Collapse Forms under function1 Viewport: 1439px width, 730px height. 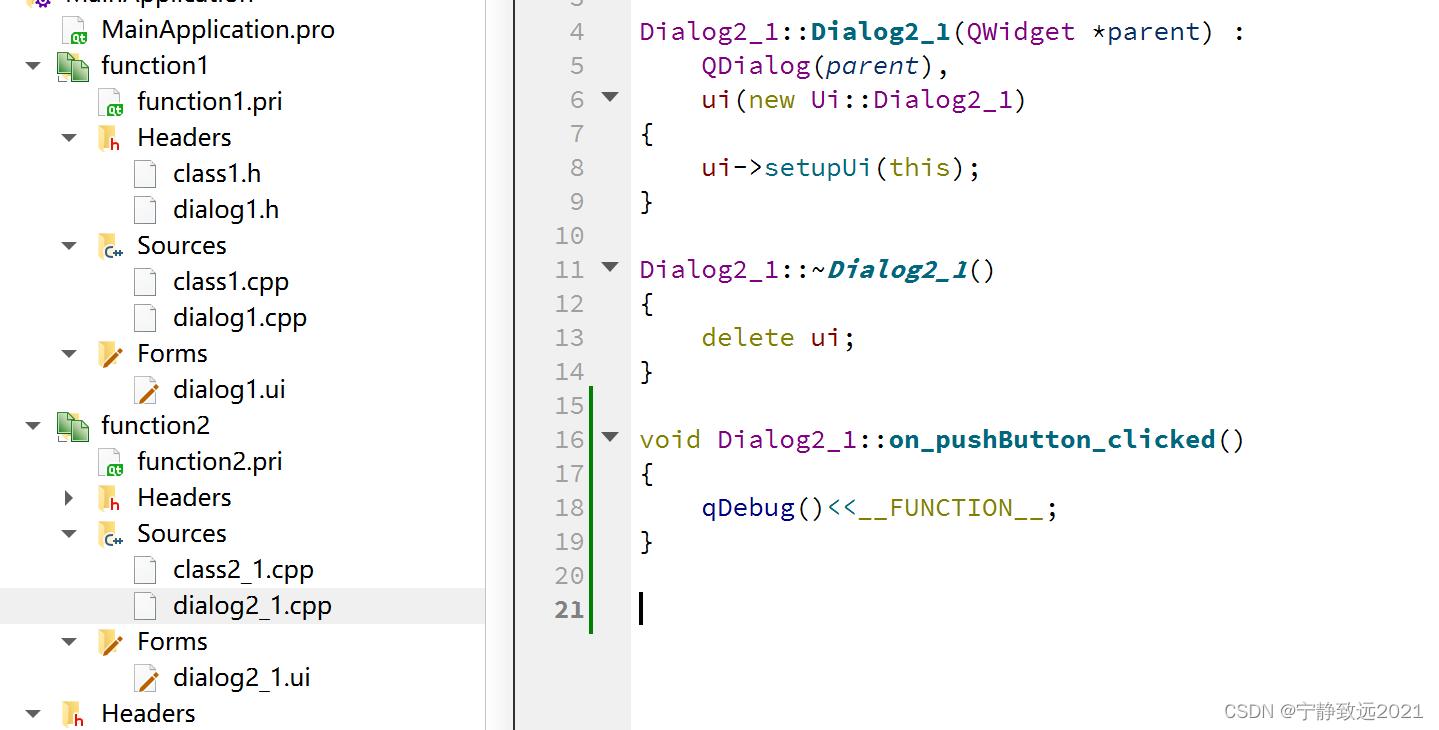coord(69,353)
